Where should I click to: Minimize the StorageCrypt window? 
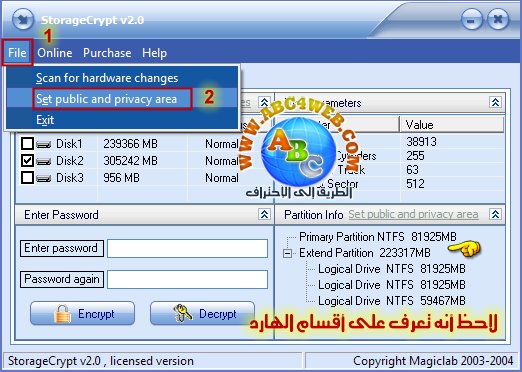pos(471,20)
